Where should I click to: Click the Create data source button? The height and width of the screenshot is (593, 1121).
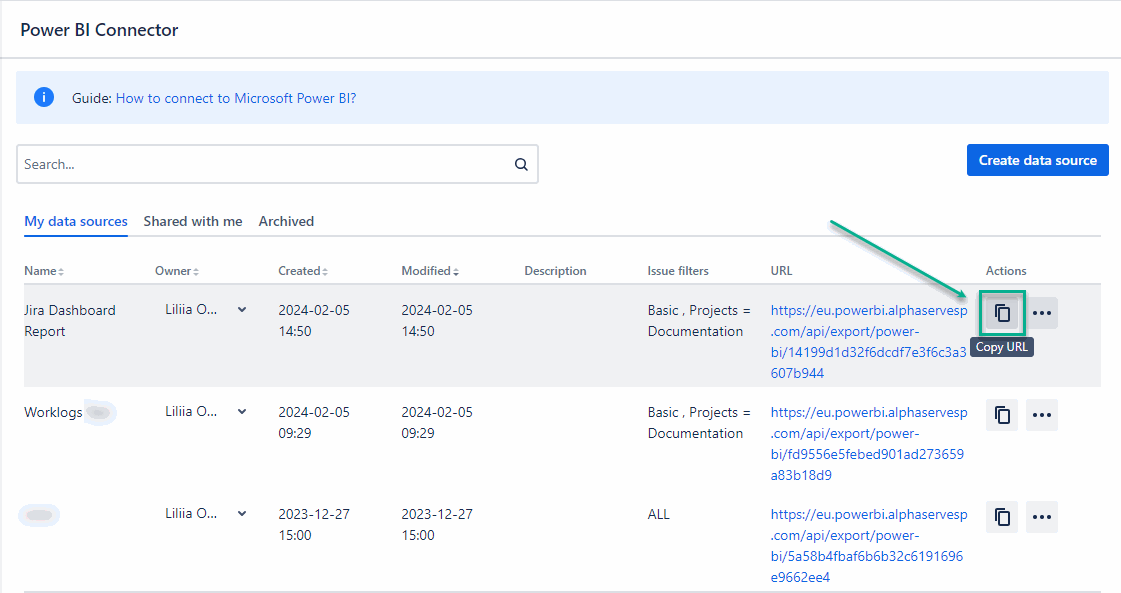coord(1037,160)
